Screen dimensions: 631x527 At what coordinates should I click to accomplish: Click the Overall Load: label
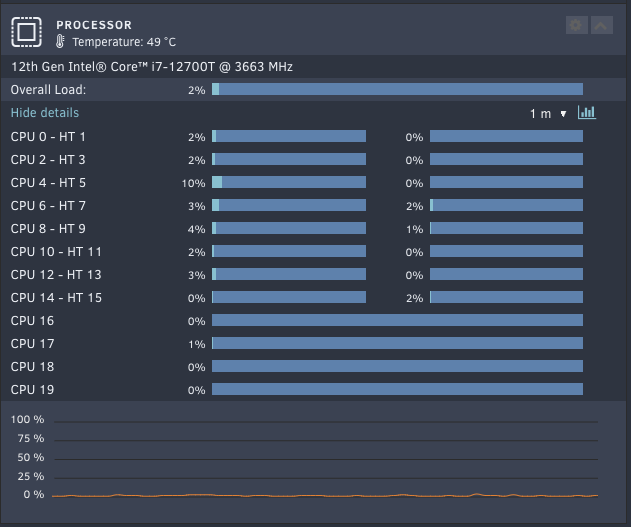pos(48,90)
